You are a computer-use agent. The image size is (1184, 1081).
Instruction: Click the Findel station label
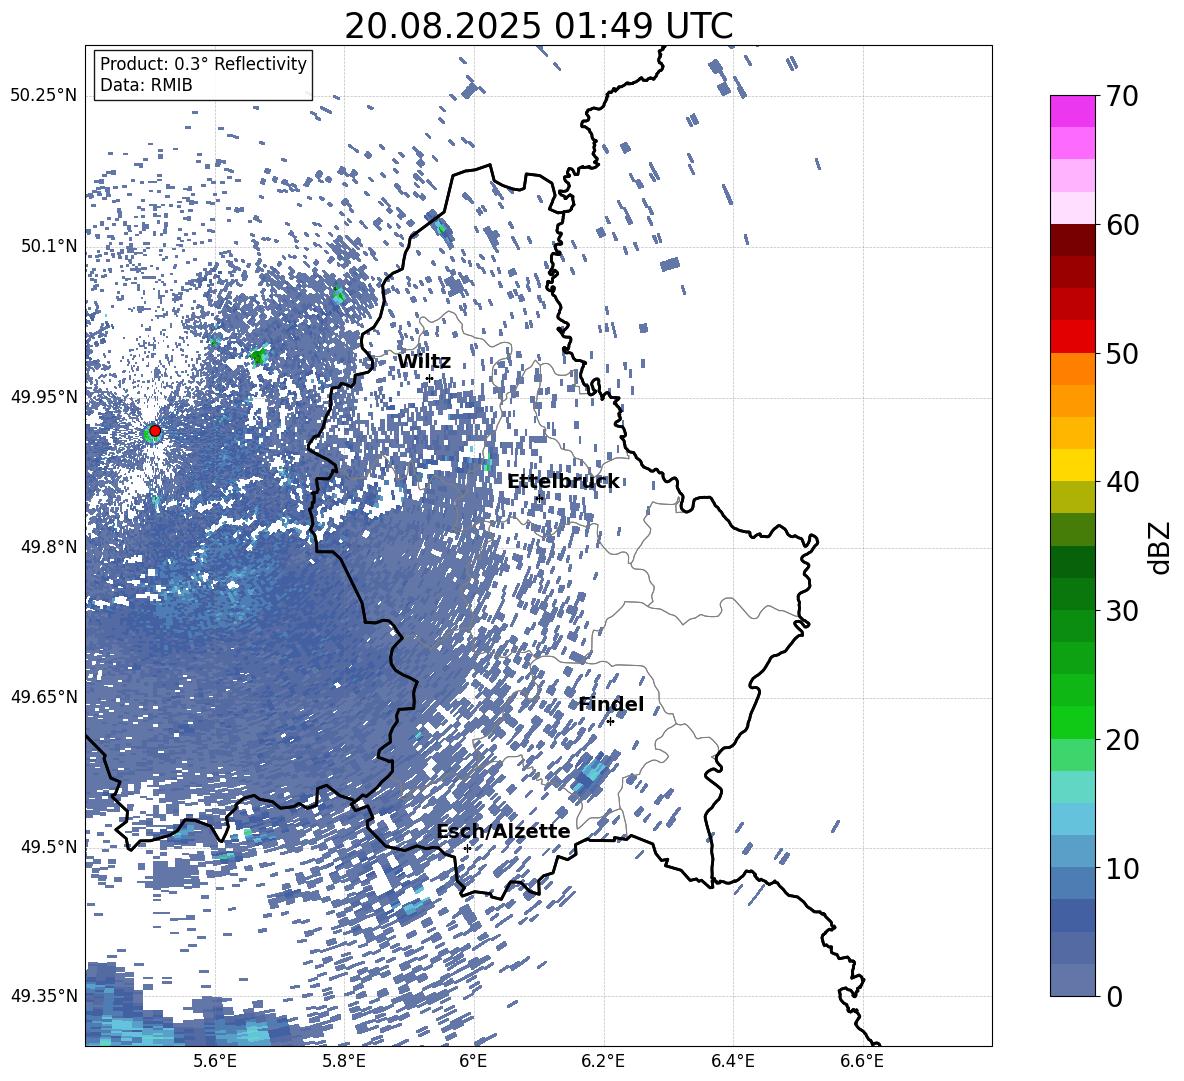(x=611, y=705)
